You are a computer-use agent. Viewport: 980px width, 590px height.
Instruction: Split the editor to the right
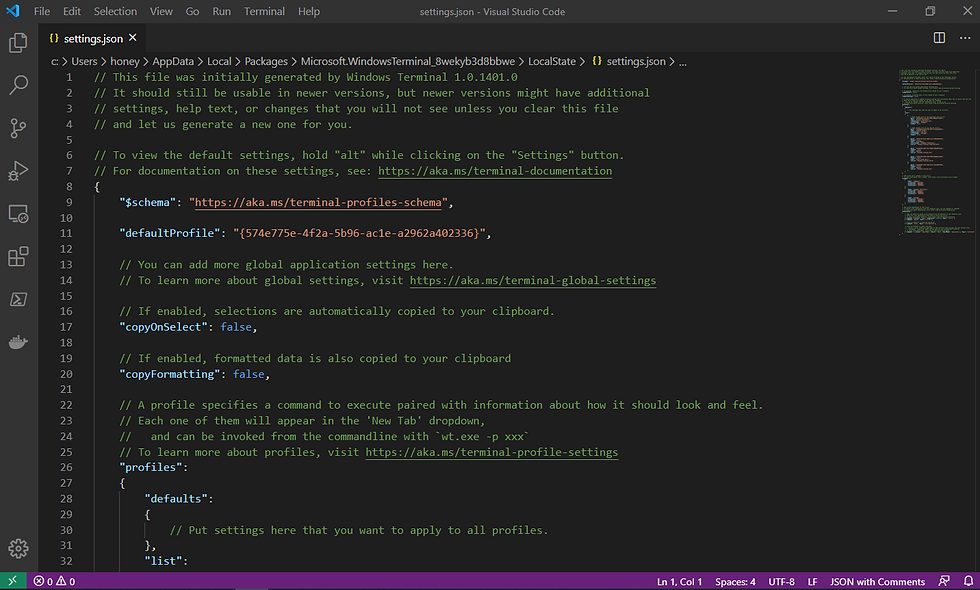coord(939,38)
